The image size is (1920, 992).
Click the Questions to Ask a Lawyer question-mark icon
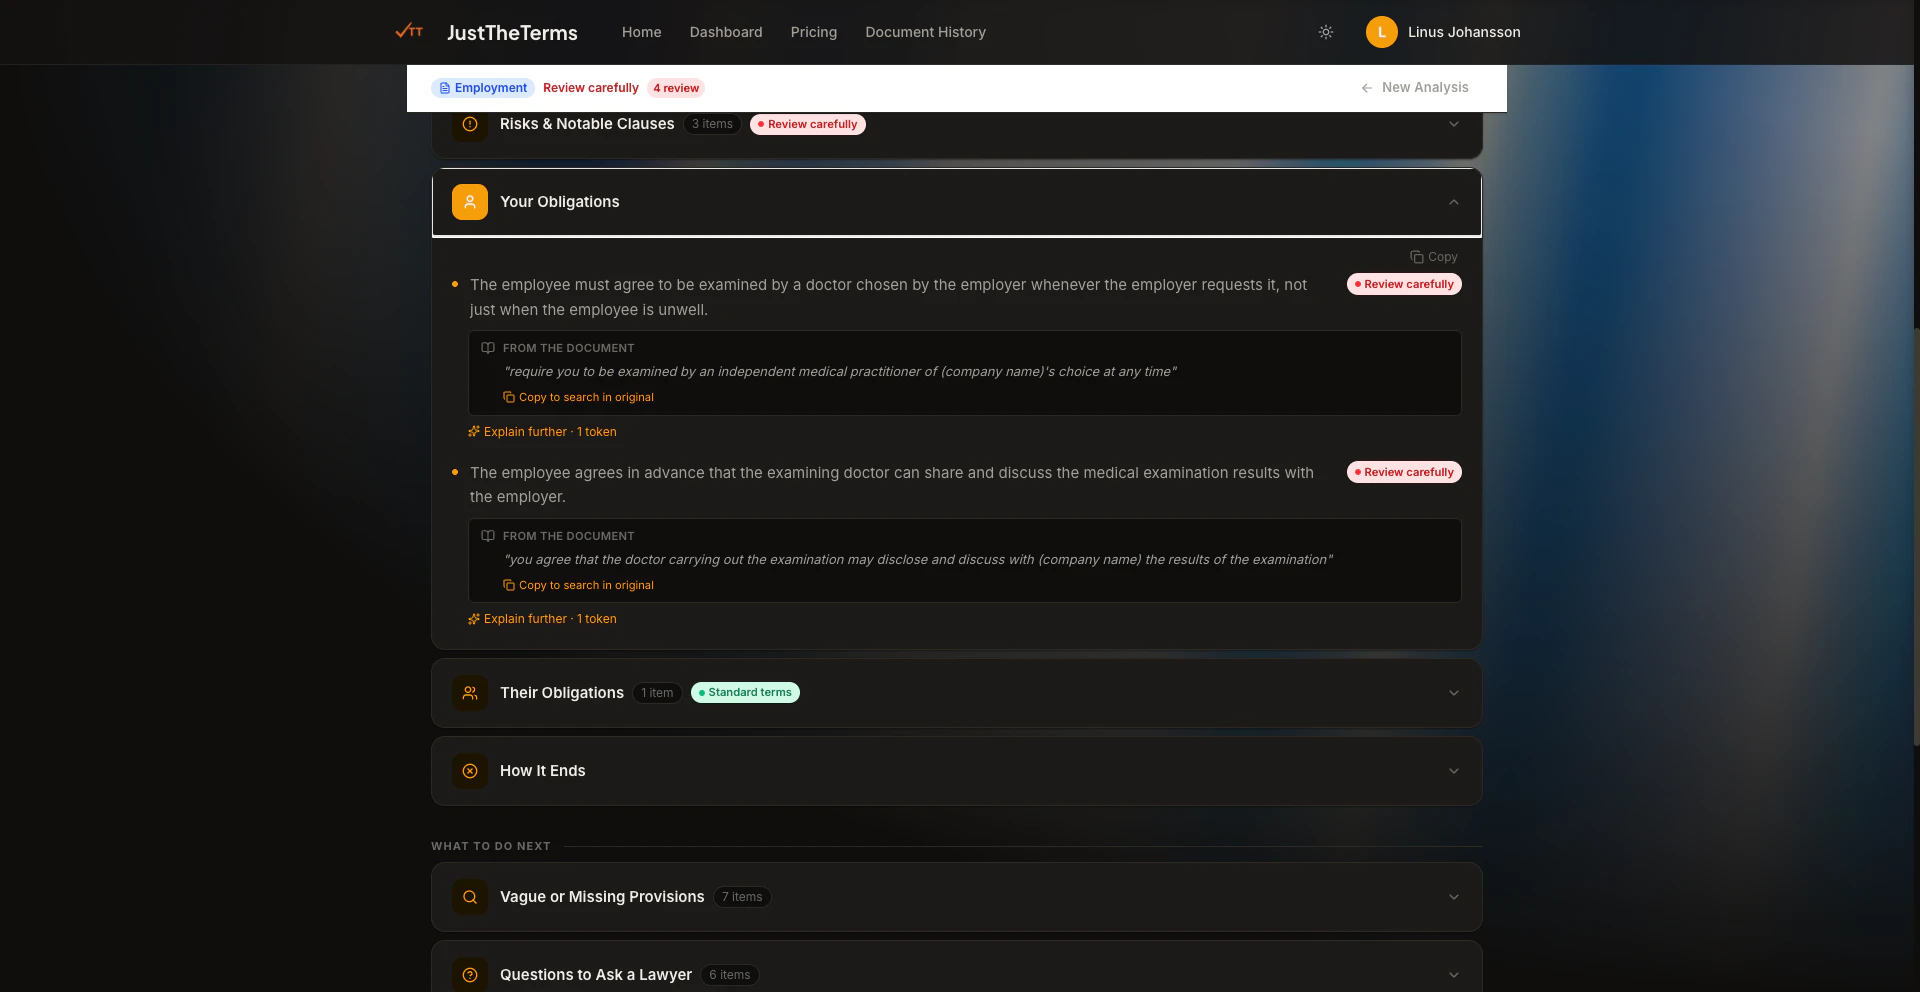point(470,975)
